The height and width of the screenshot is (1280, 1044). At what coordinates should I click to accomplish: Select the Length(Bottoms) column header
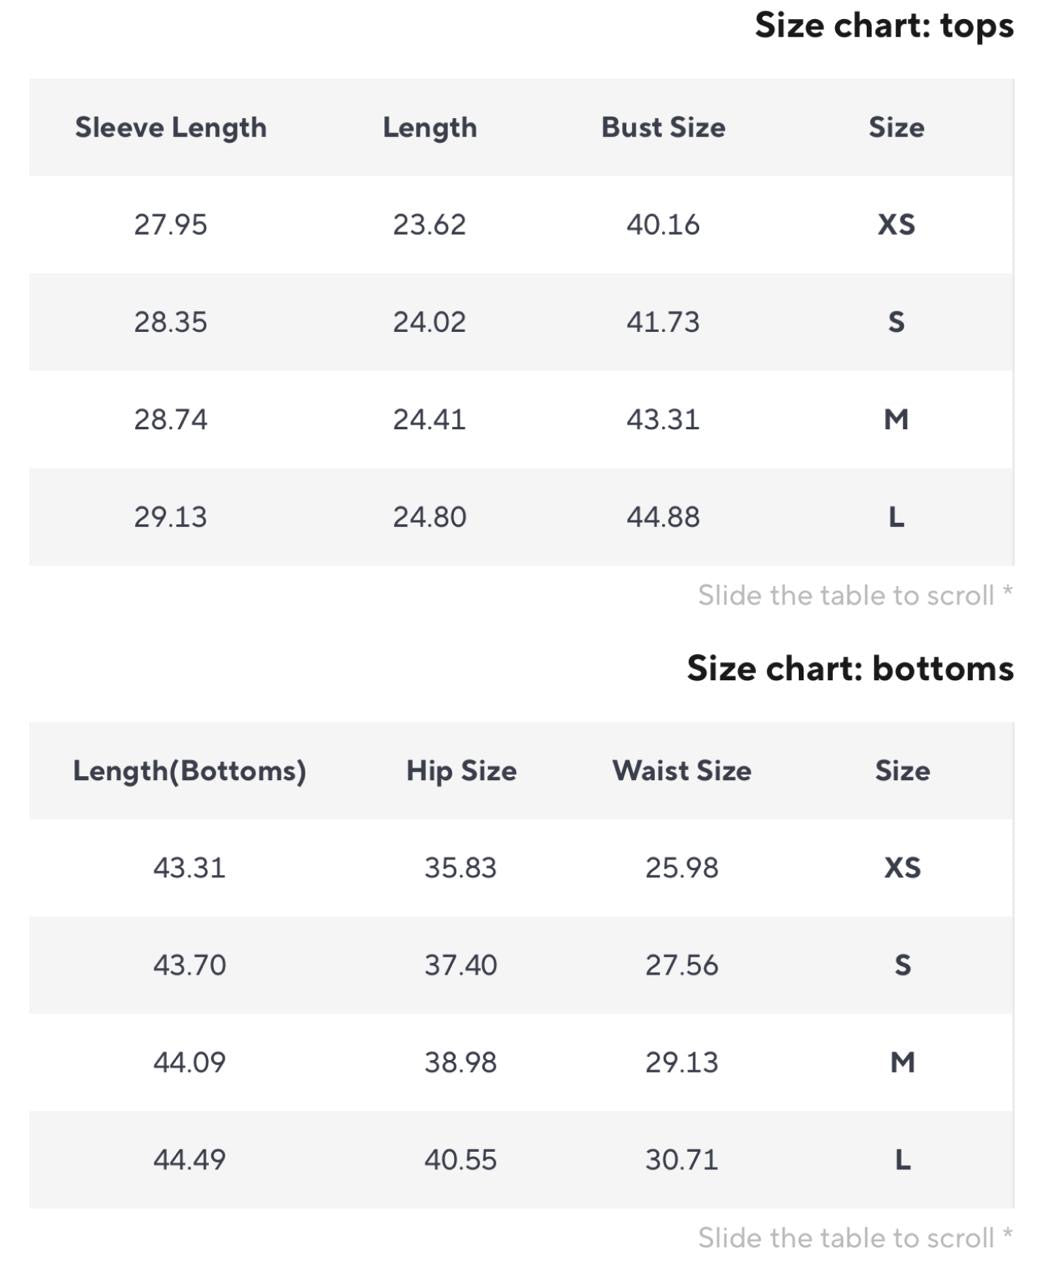[x=189, y=770]
